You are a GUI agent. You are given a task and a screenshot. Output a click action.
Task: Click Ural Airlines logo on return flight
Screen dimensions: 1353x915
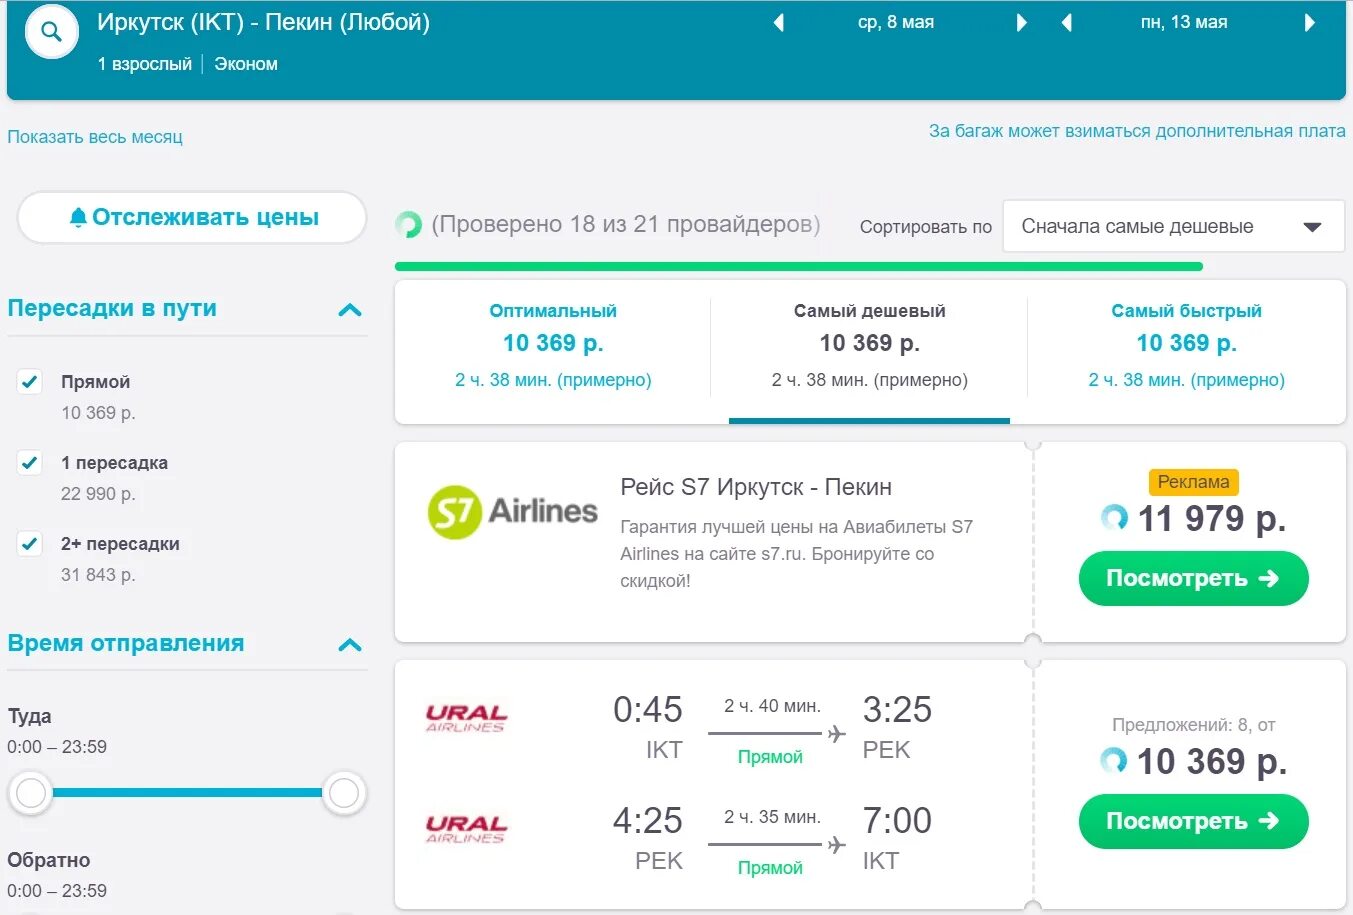[x=466, y=829]
